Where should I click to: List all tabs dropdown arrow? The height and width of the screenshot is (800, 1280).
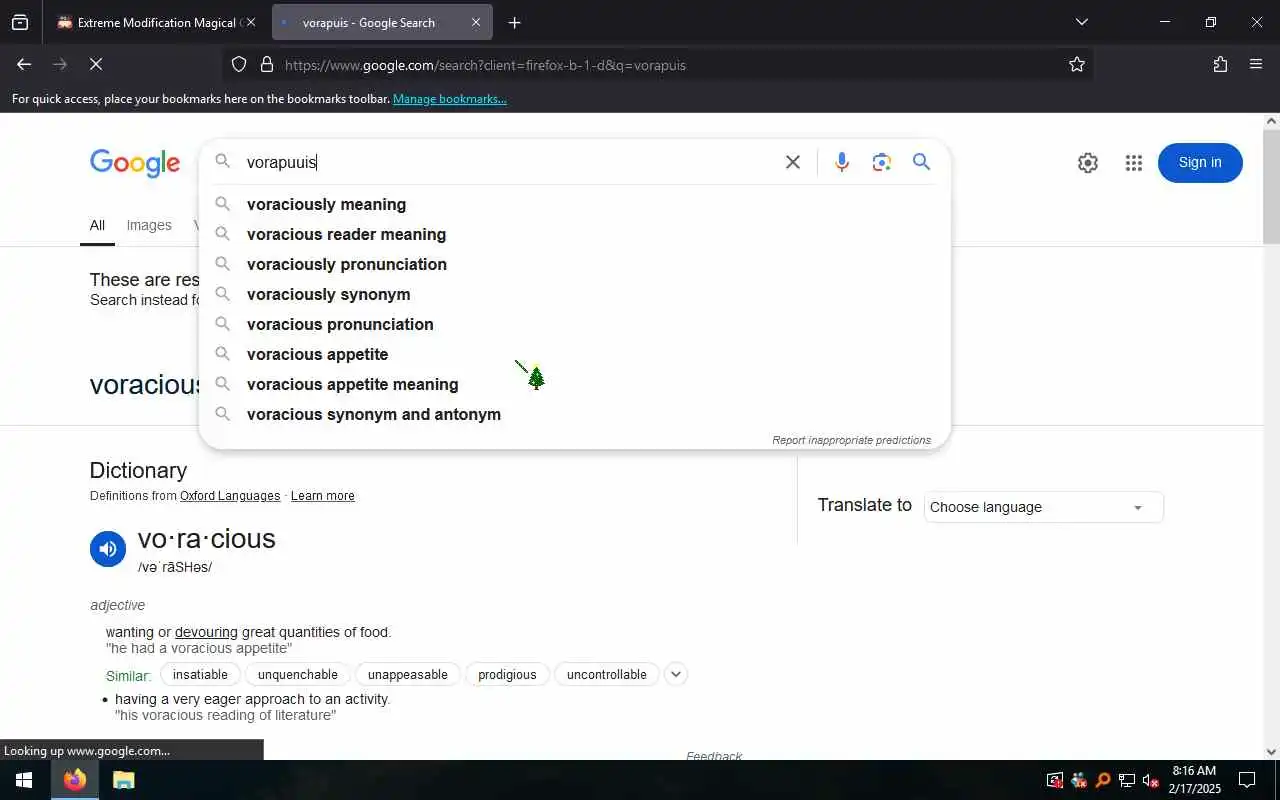point(1081,22)
